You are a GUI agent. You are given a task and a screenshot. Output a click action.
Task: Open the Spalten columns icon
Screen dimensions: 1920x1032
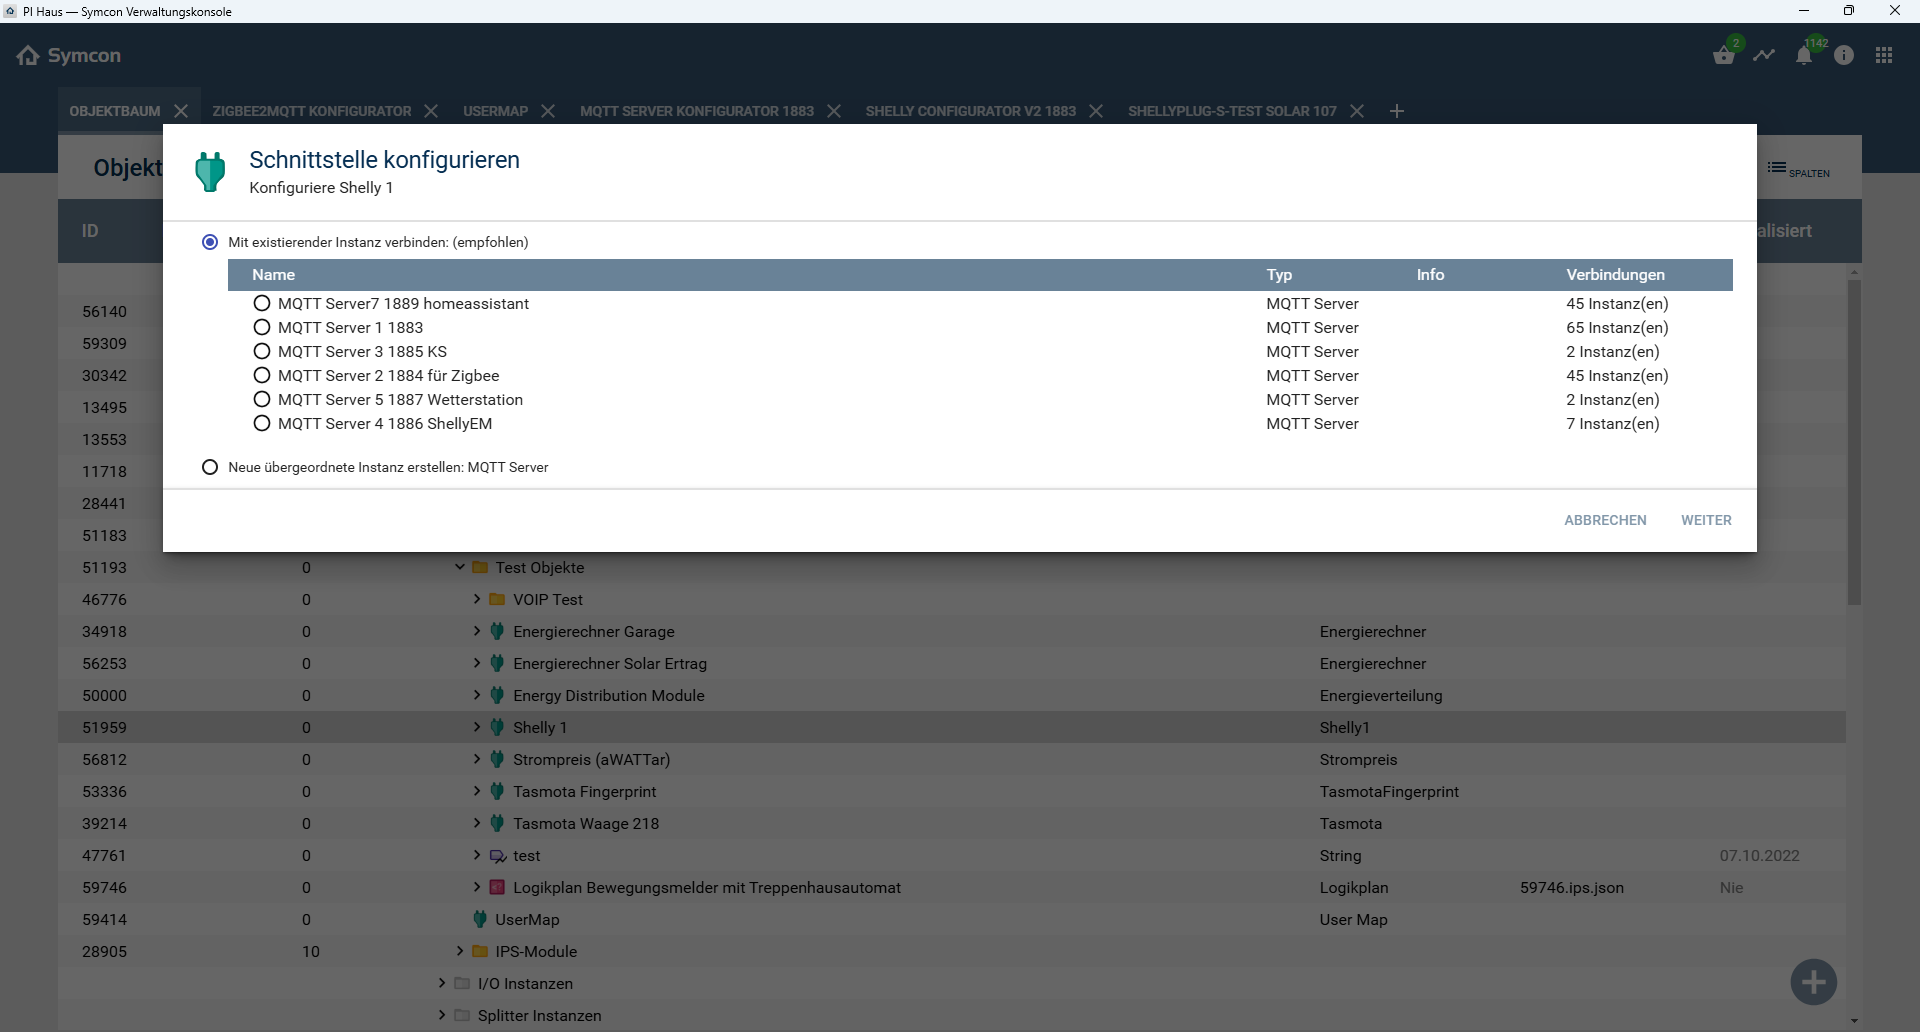tap(1777, 168)
